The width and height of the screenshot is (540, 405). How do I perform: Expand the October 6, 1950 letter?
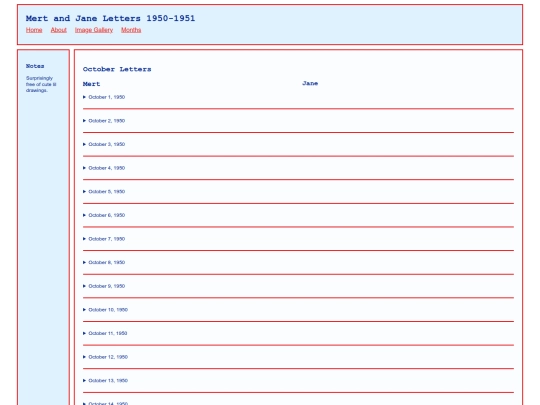[104, 215]
